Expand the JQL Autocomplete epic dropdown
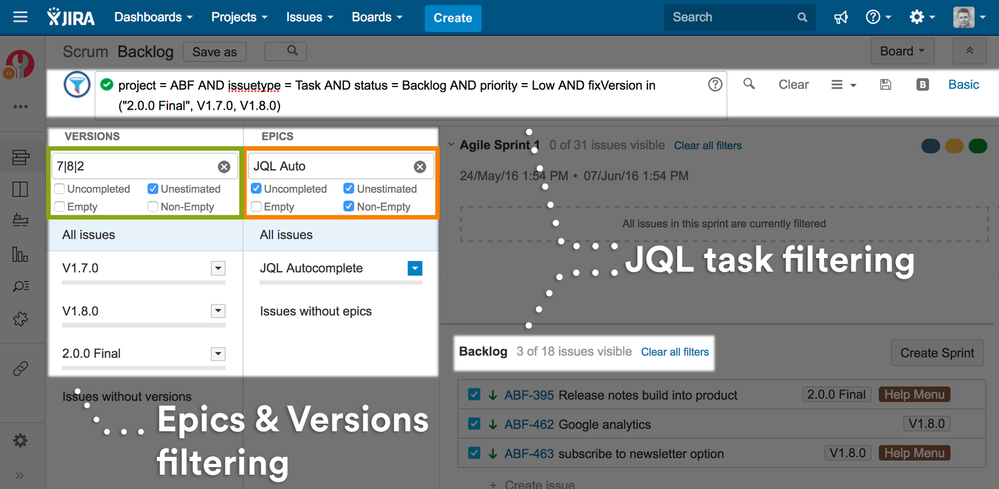The width and height of the screenshot is (999, 489). pos(415,269)
